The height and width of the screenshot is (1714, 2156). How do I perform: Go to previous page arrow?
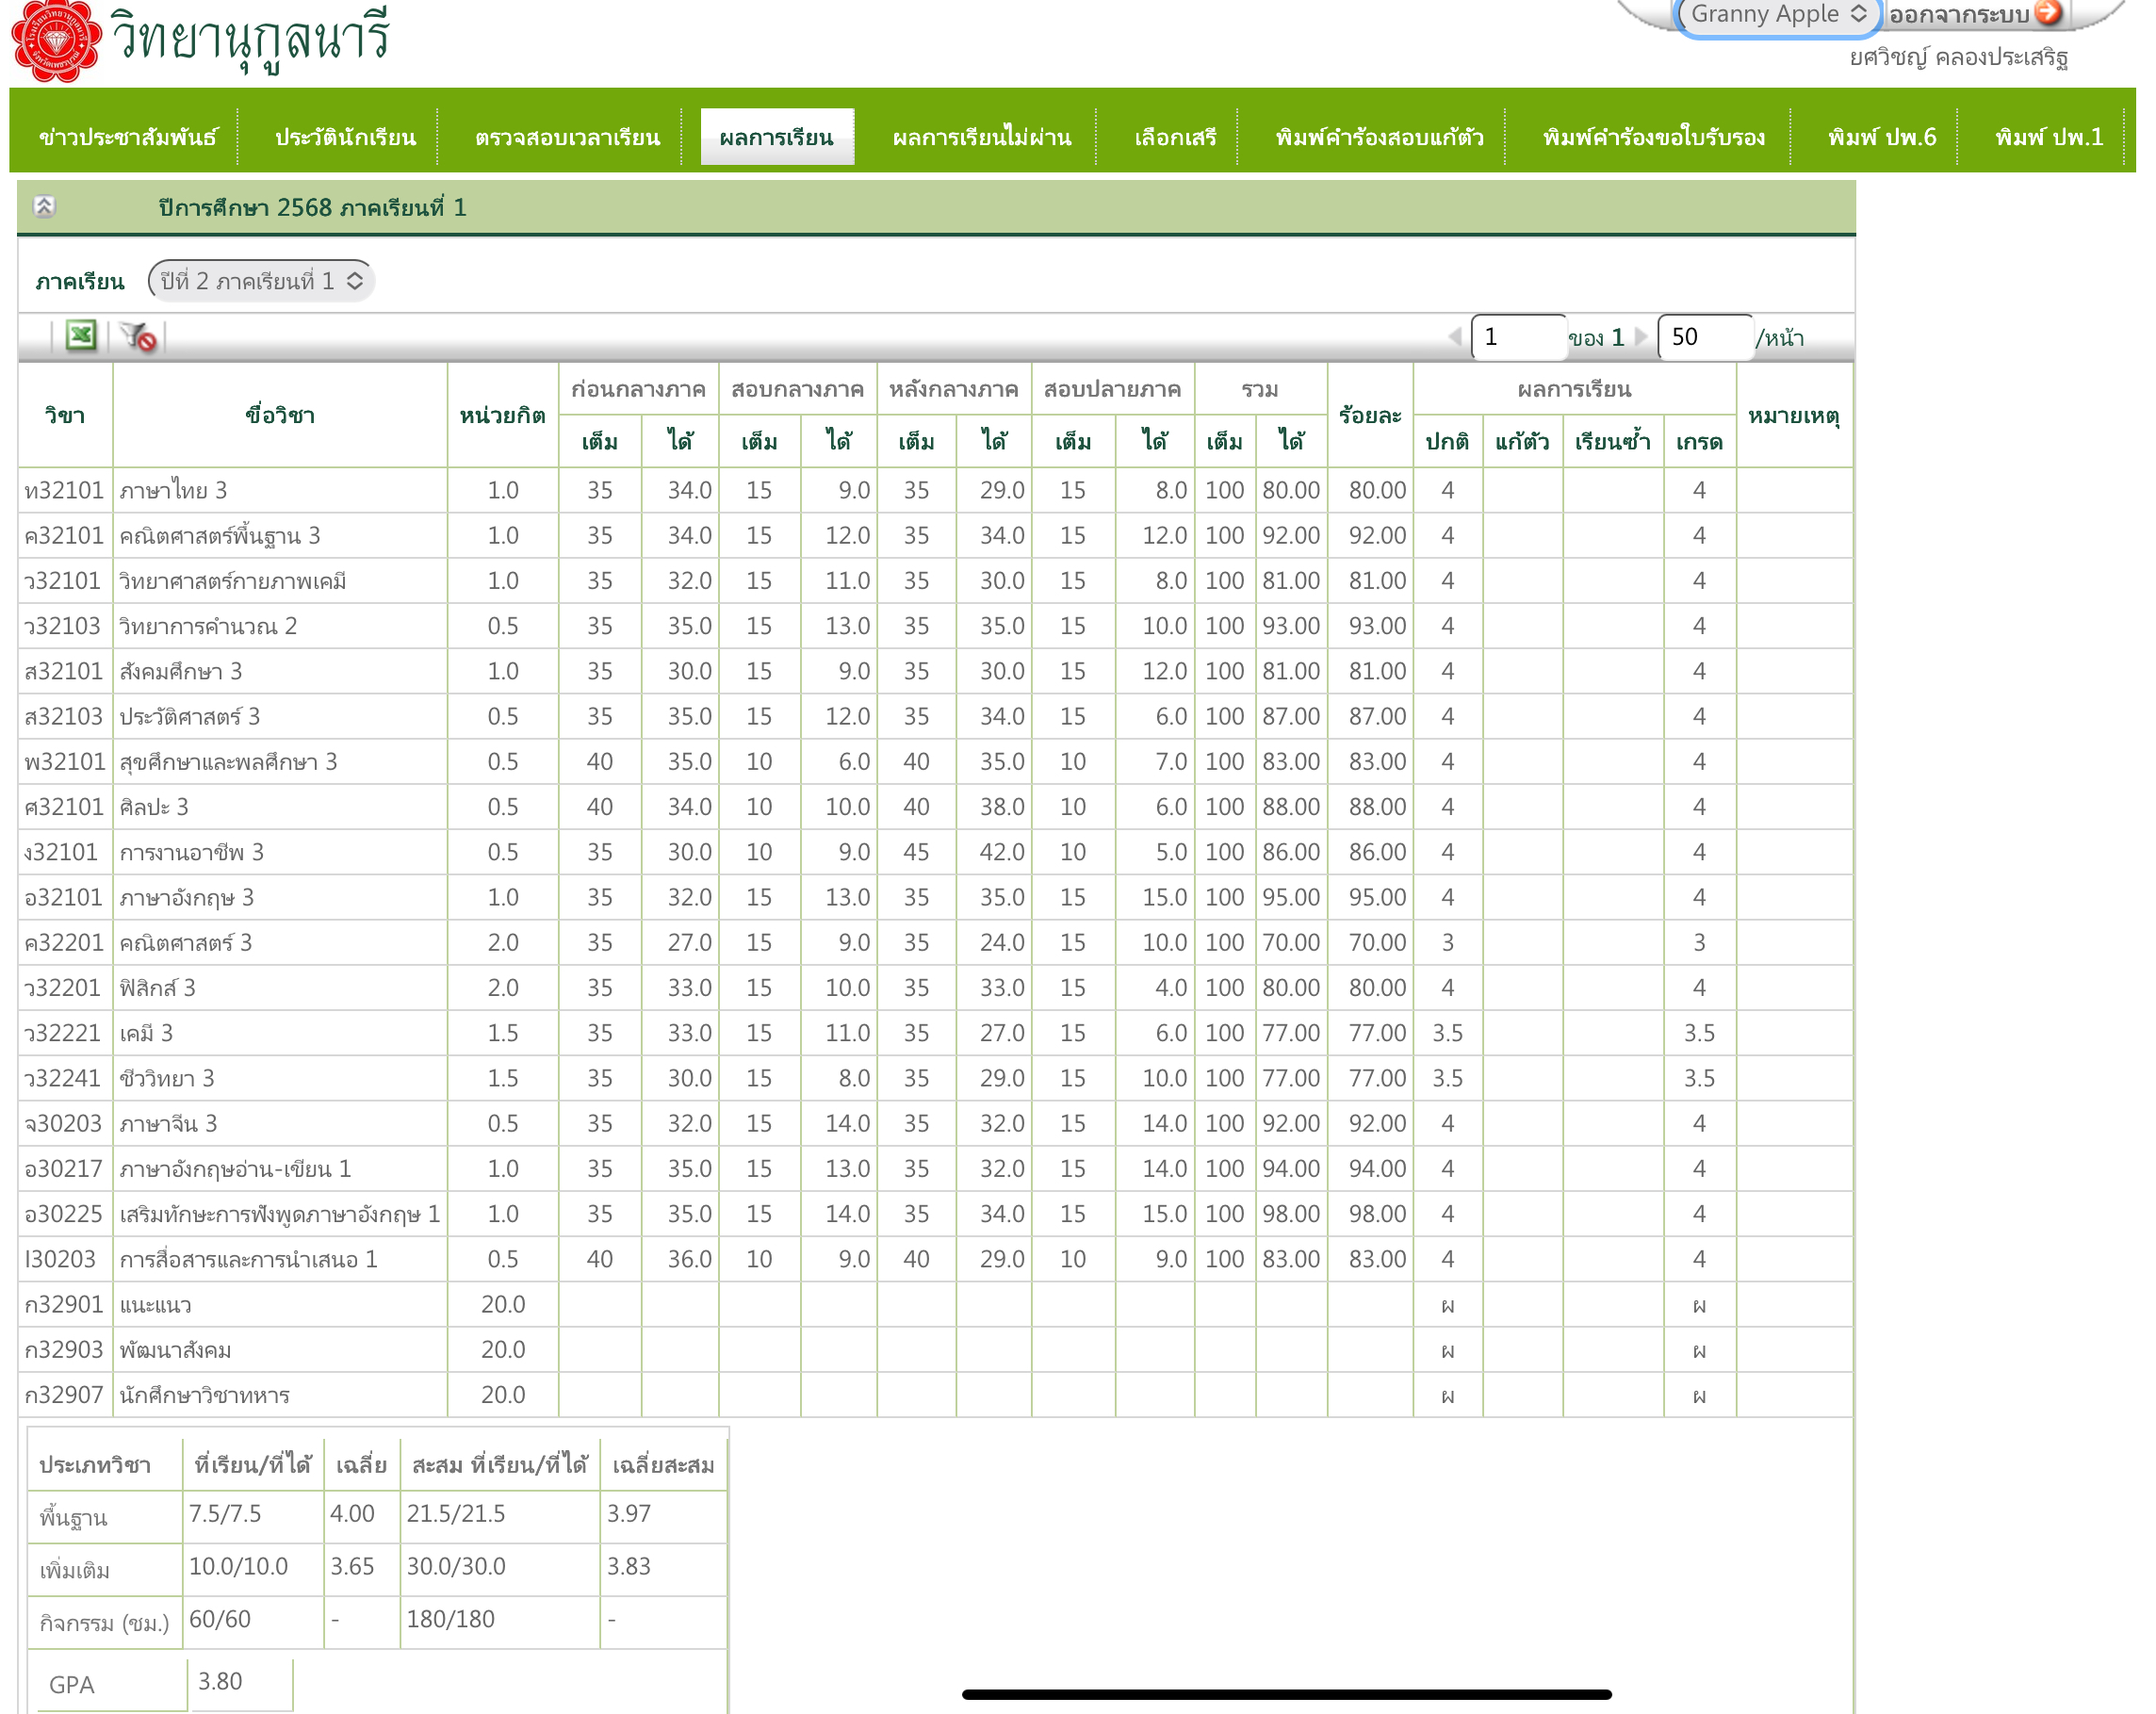1455,337
